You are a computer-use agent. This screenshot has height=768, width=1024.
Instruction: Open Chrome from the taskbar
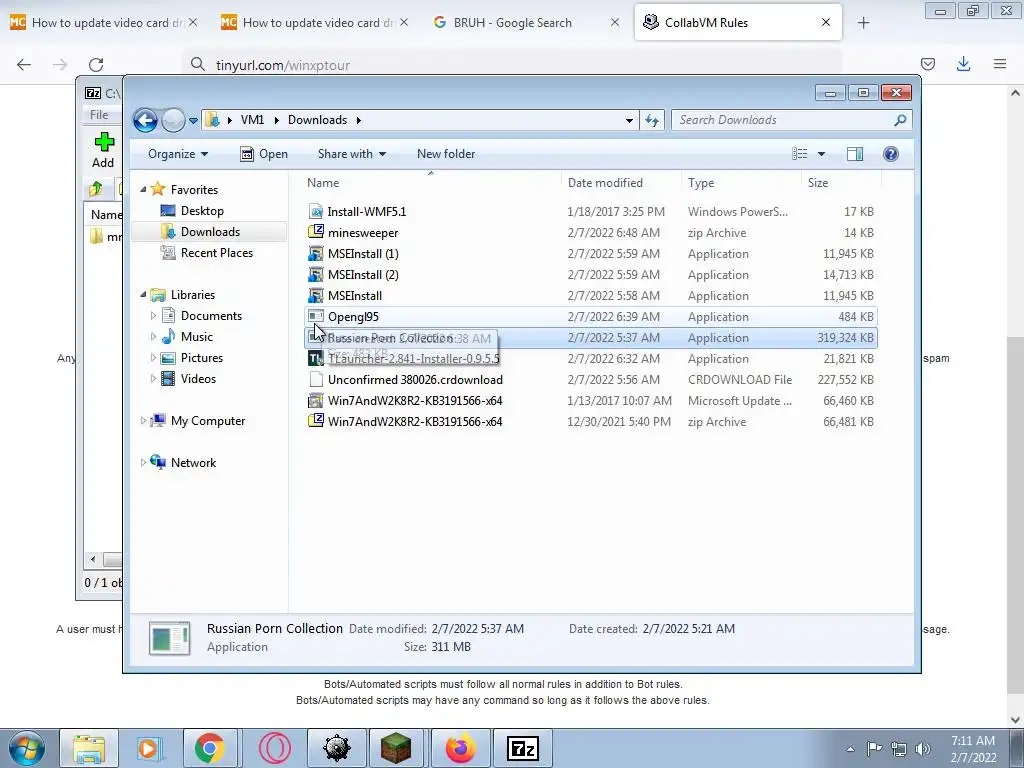(x=210, y=748)
